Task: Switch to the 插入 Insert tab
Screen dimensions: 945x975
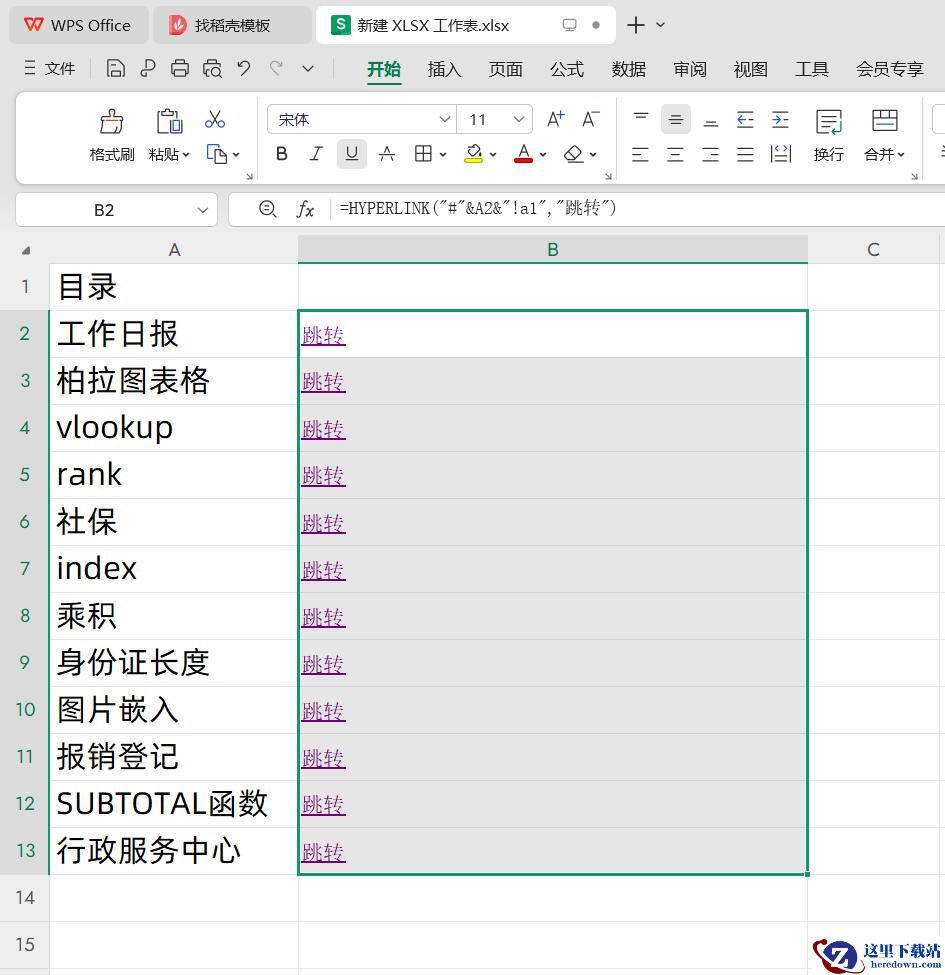Action: pyautogui.click(x=445, y=69)
